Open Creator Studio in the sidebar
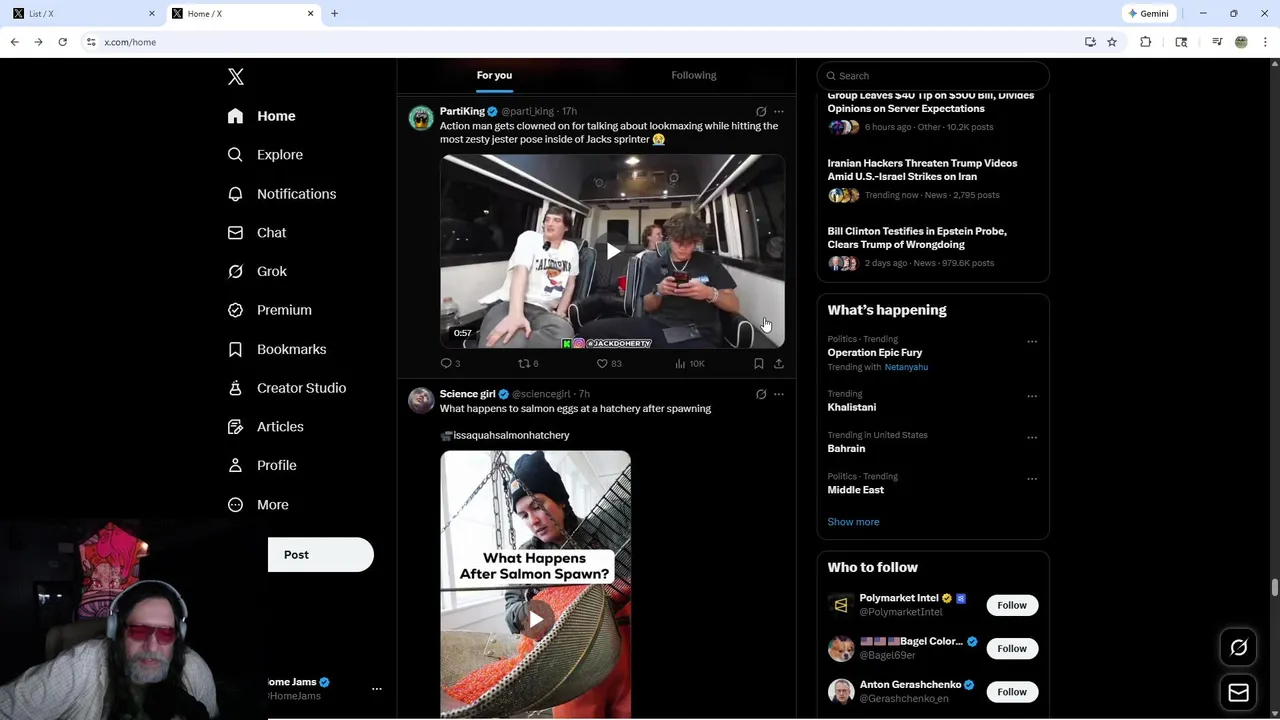The height and width of the screenshot is (720, 1280). [x=286, y=388]
